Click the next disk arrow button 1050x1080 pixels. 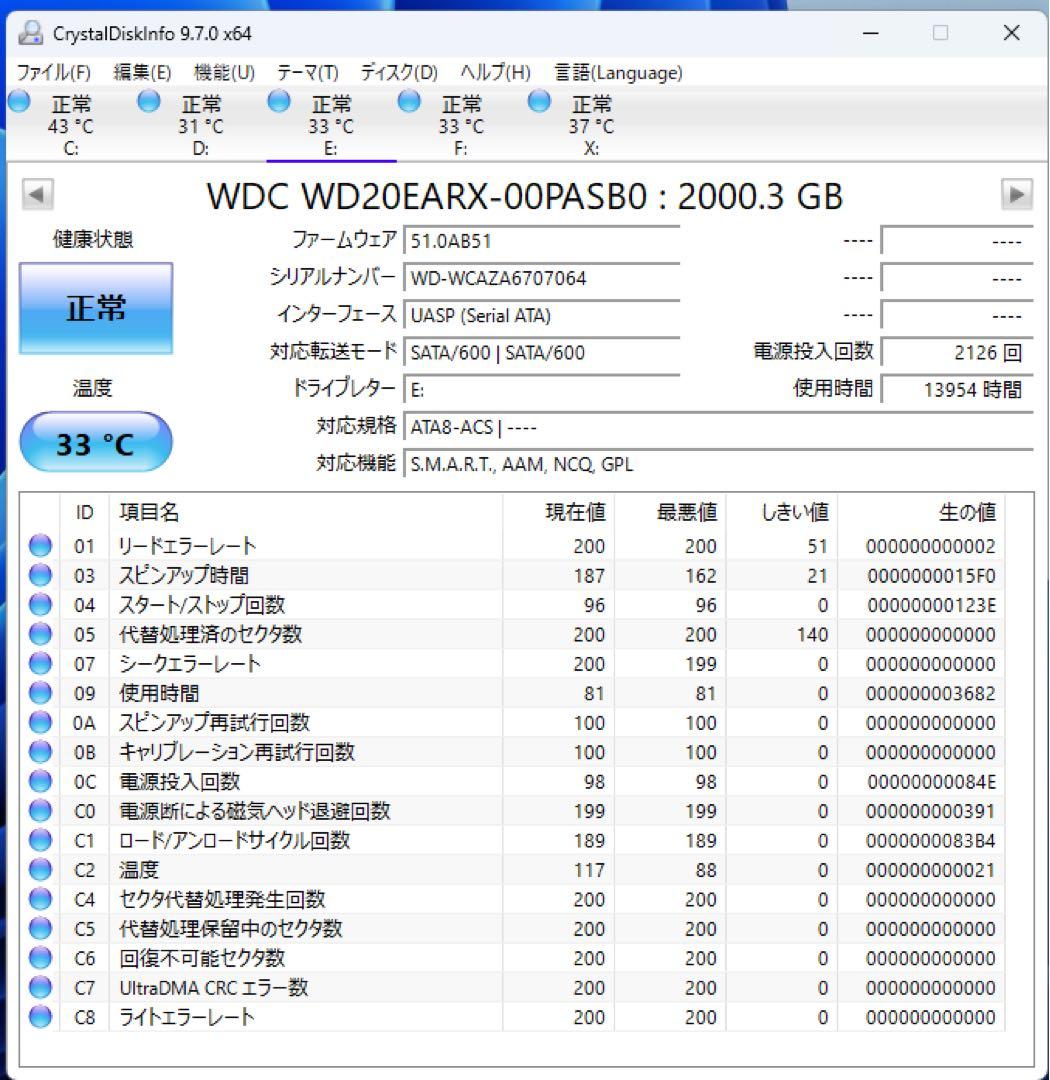(x=1019, y=195)
